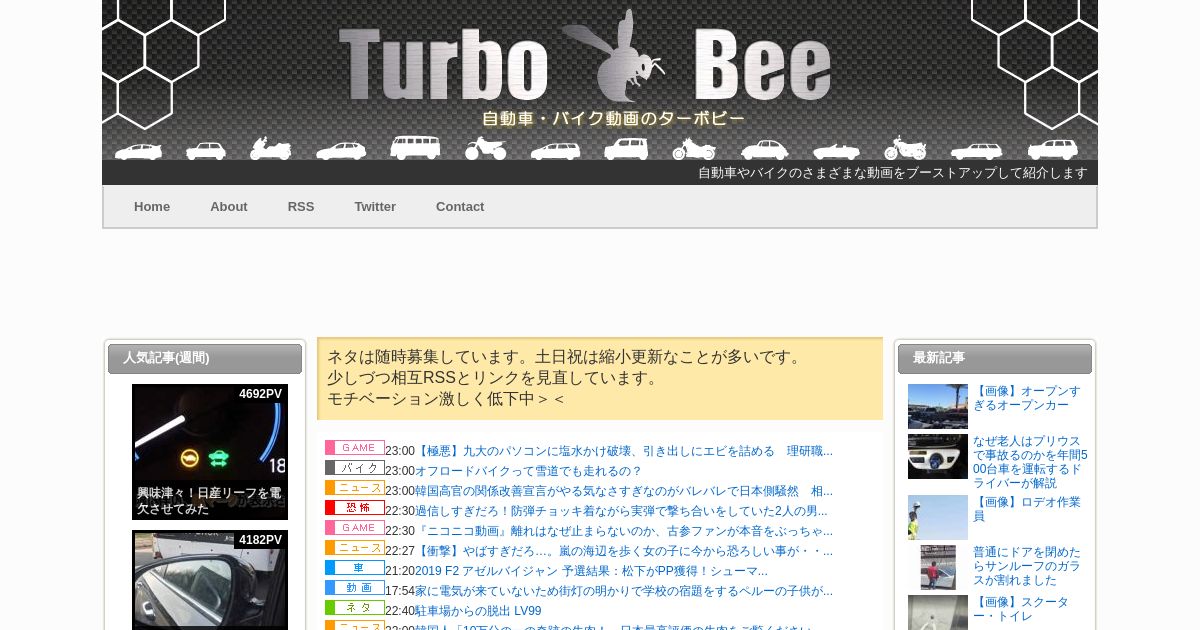This screenshot has height=630, width=1200.
Task: Open recent link 【画像】スクーター・トイレ
Action: coord(1021,609)
